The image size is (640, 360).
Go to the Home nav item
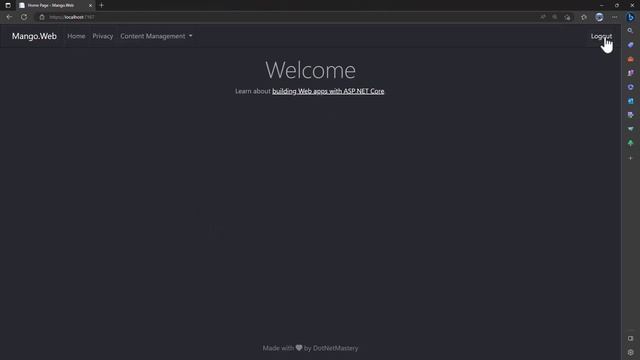[76, 36]
